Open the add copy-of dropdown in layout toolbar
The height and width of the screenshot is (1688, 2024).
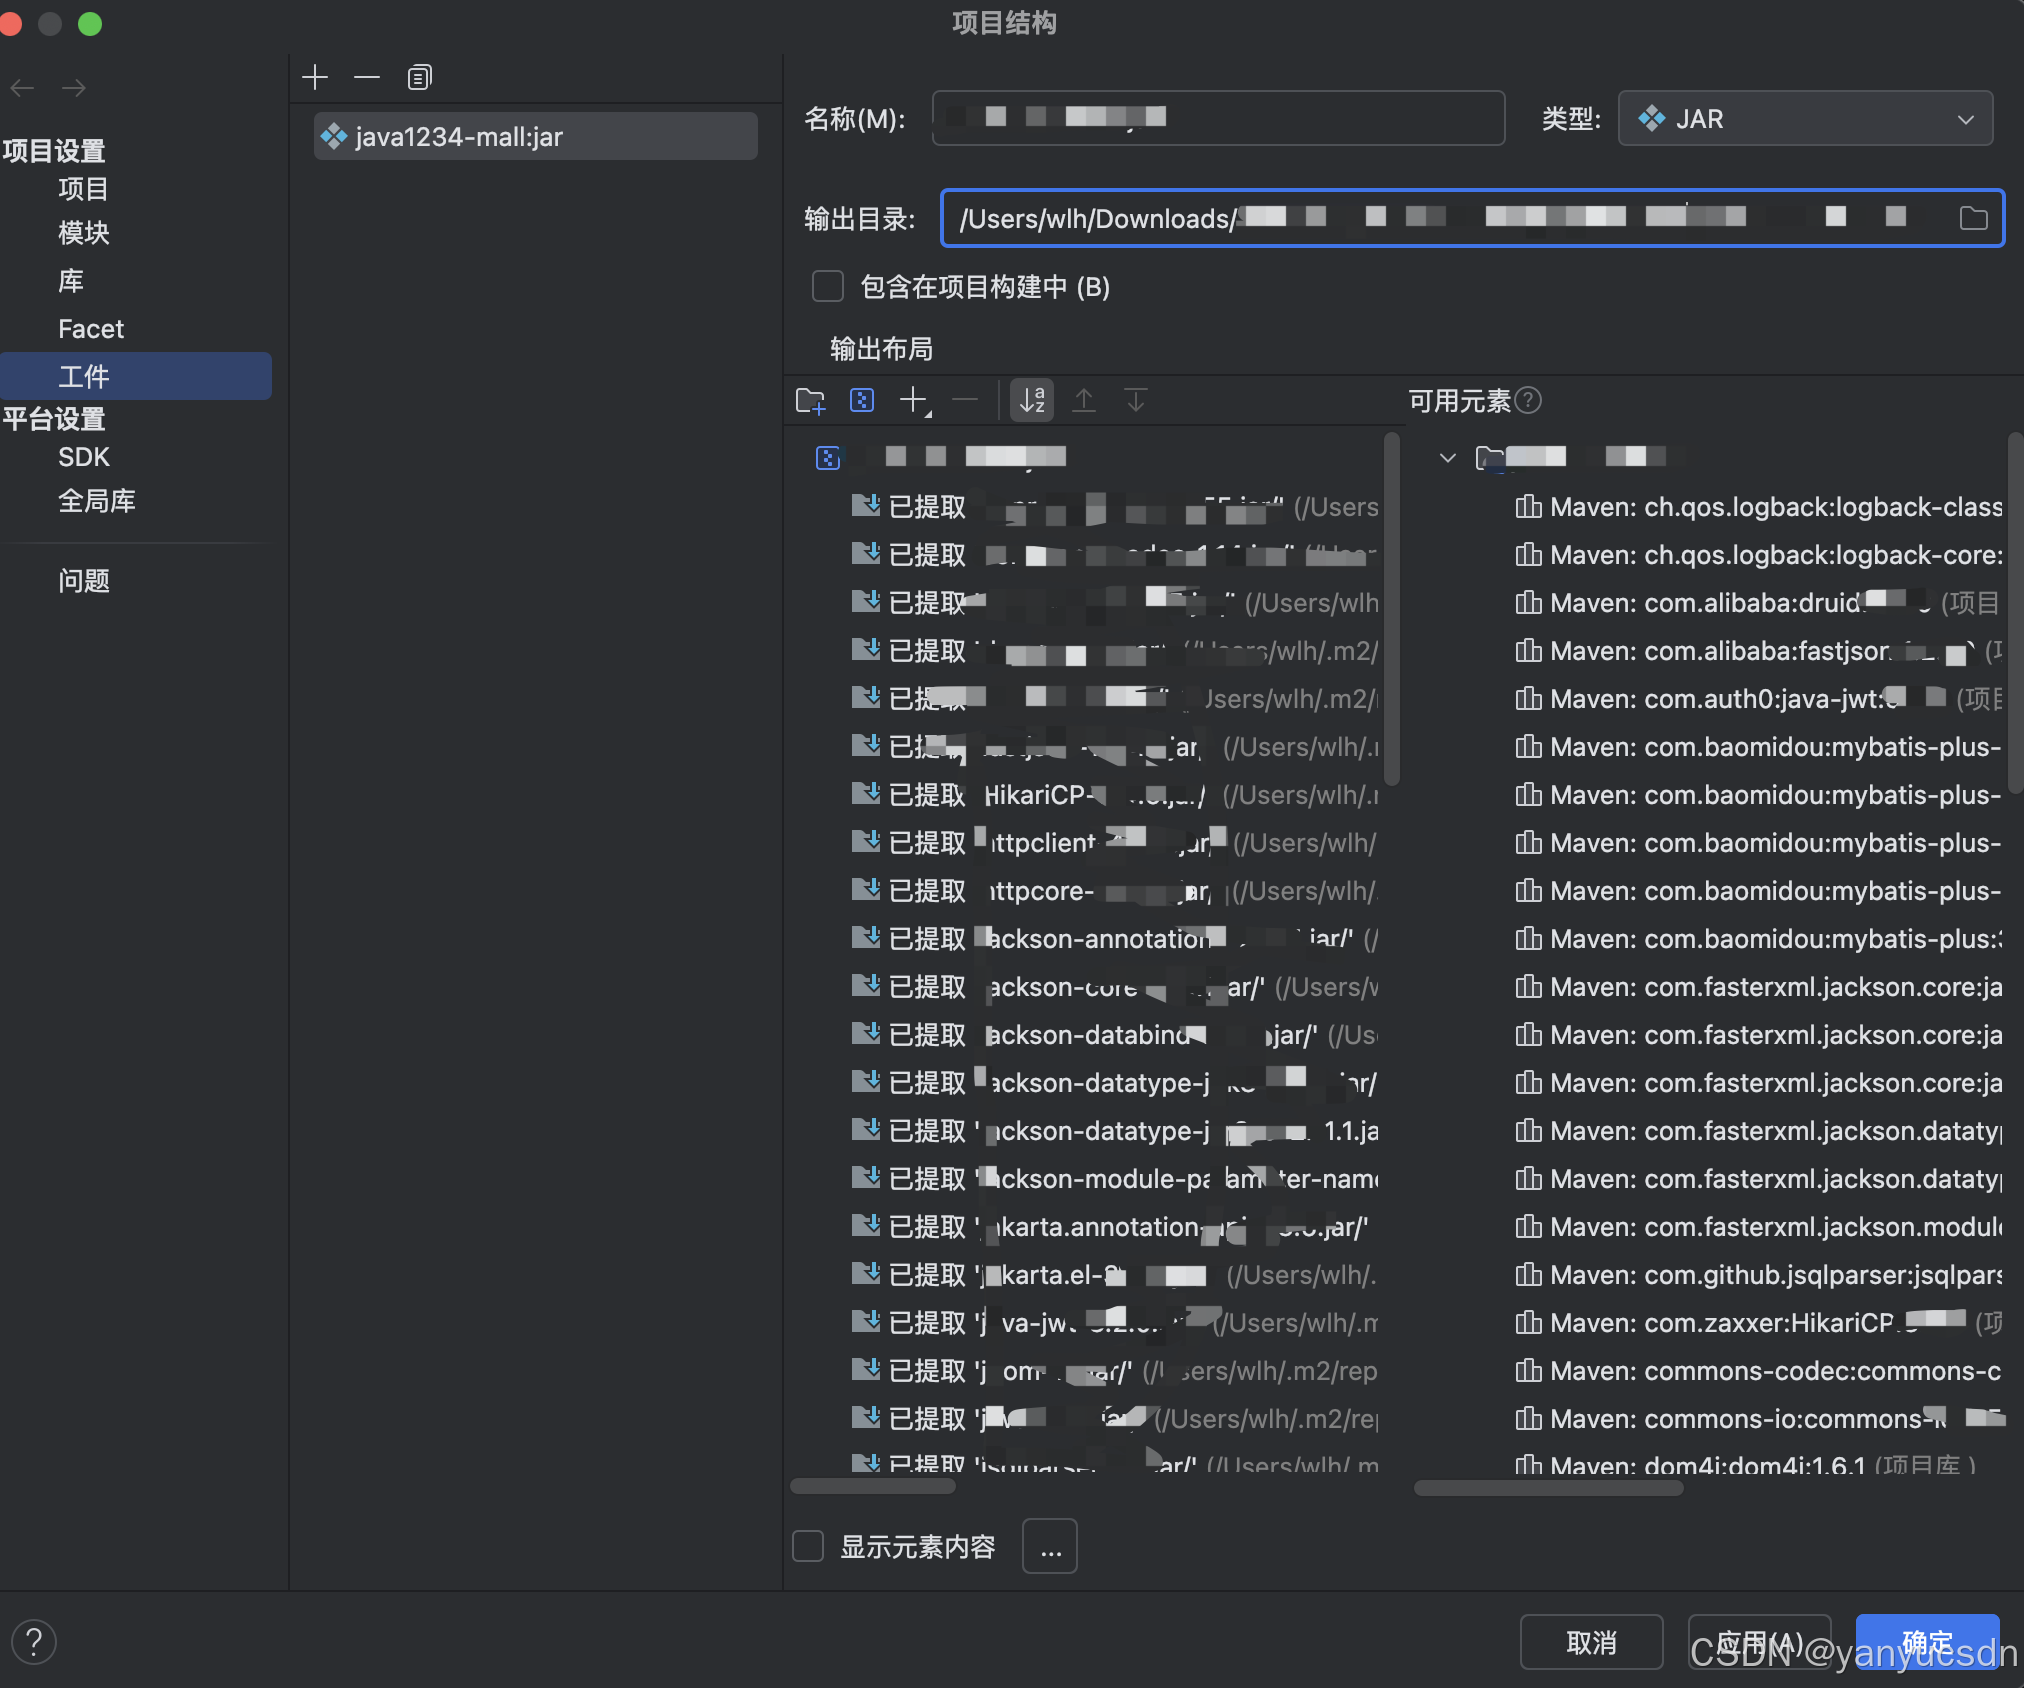(x=915, y=401)
